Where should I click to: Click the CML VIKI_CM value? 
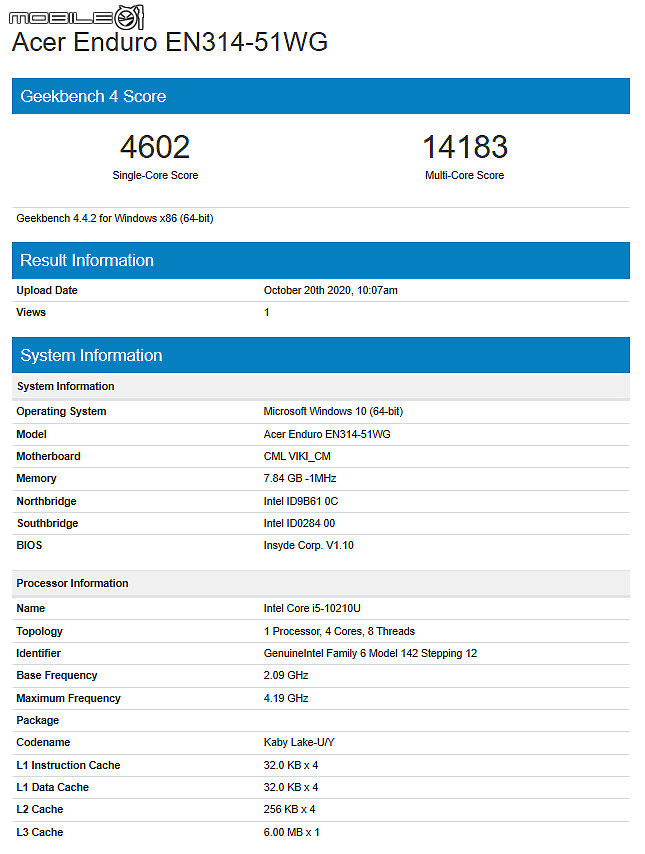(297, 456)
